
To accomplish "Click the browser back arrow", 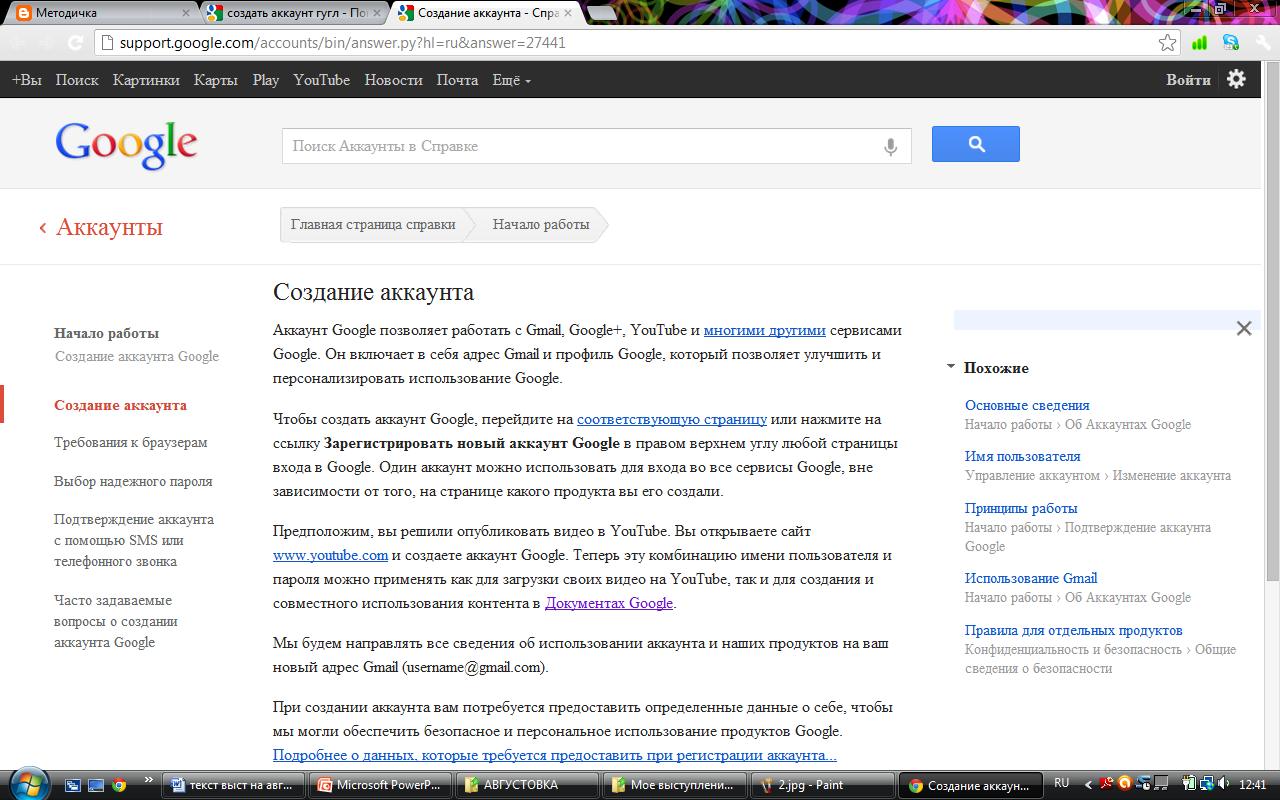I will 18,43.
